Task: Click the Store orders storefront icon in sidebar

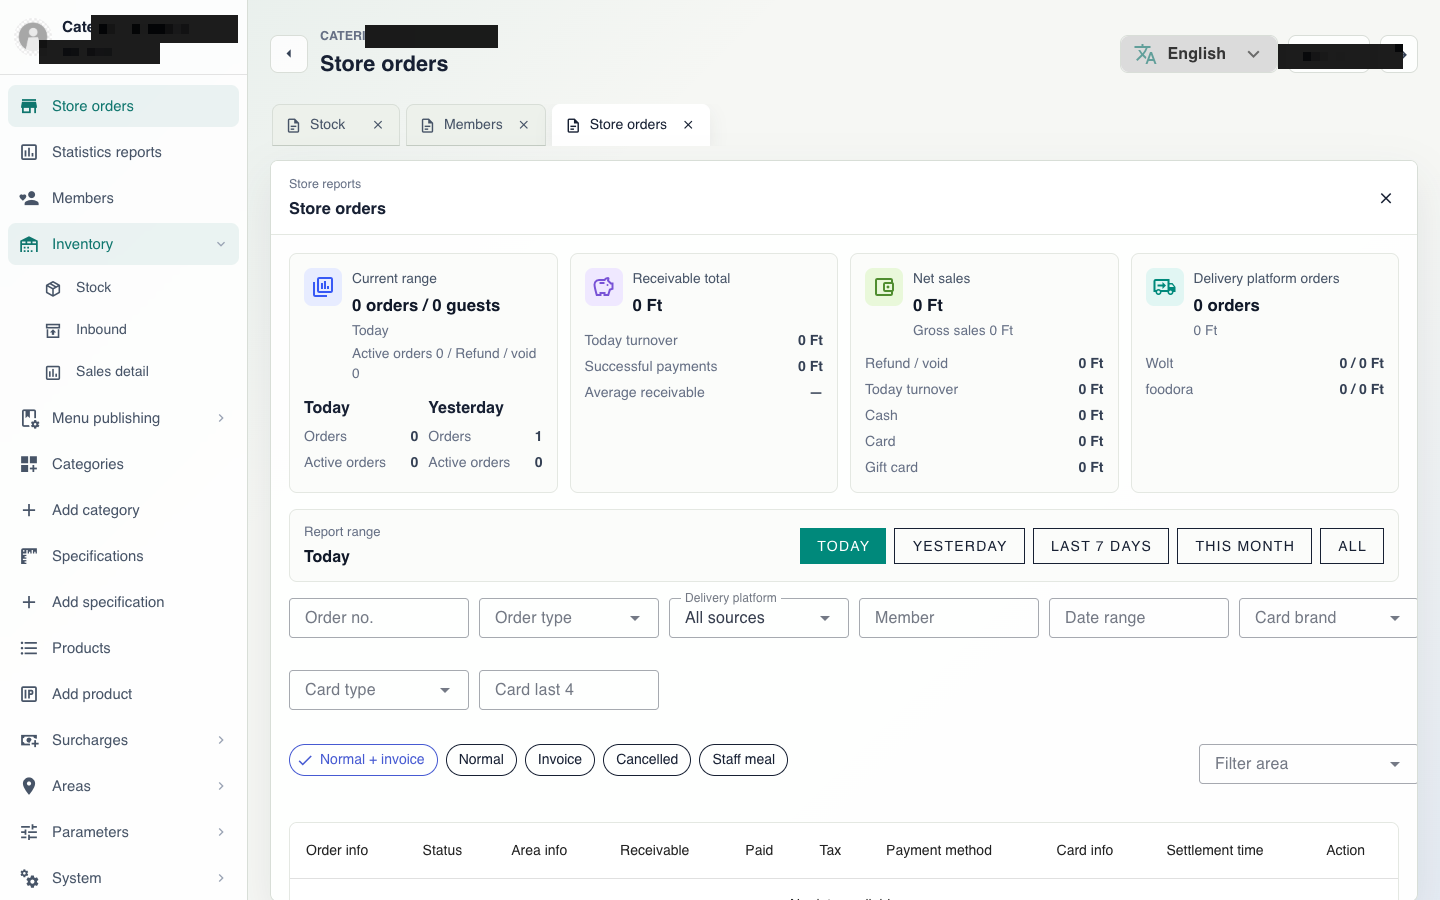Action: pos(29,106)
